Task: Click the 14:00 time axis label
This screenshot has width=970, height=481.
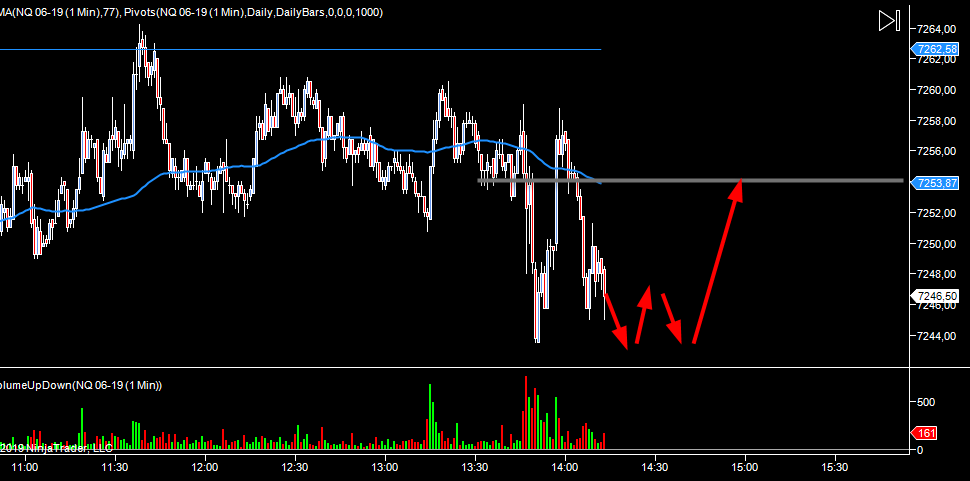Action: [565, 467]
